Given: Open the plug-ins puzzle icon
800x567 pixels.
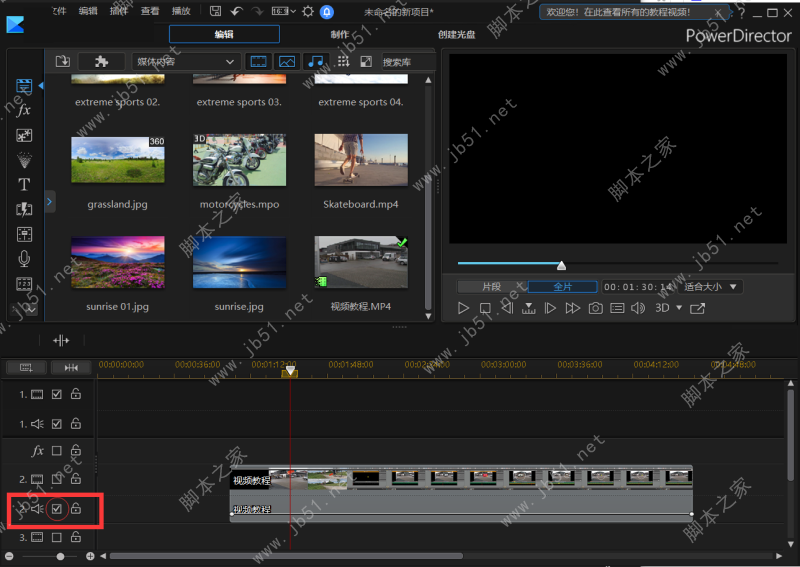Looking at the screenshot, I should click(102, 61).
